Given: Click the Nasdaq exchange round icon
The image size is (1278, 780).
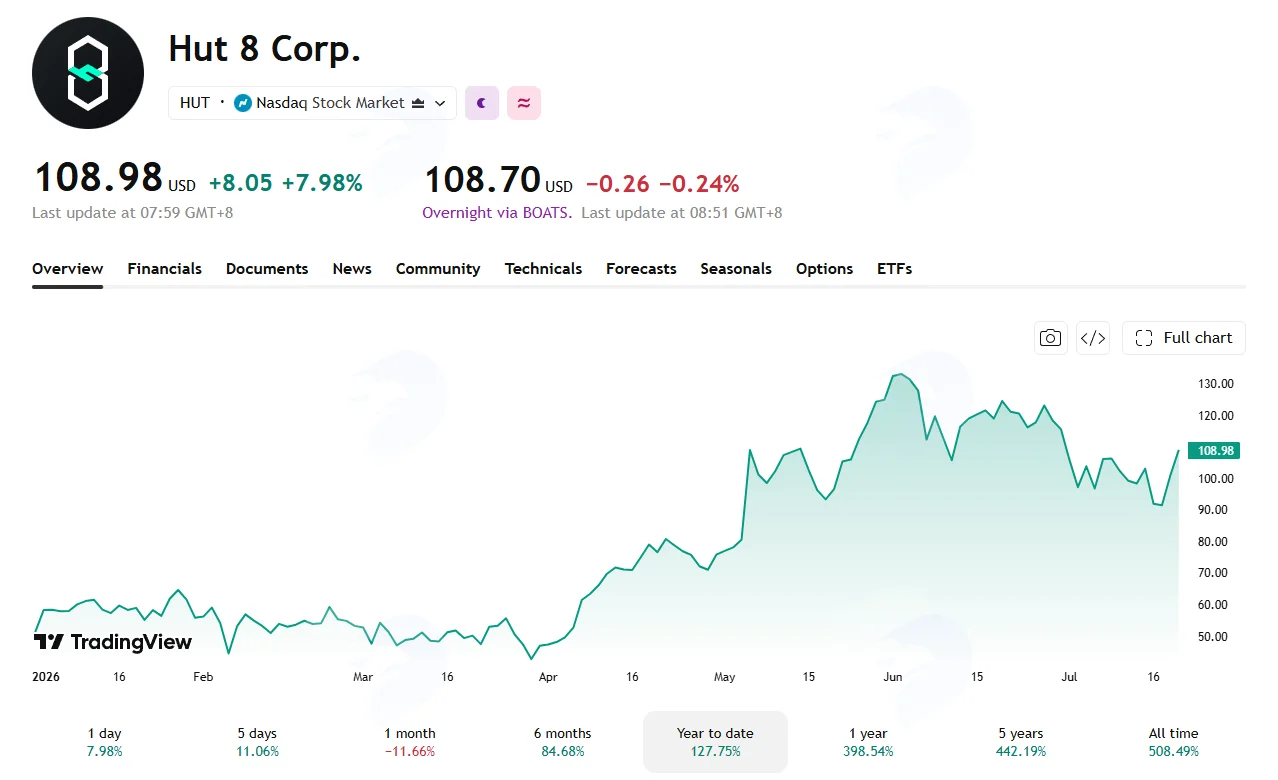Looking at the screenshot, I should pos(243,103).
